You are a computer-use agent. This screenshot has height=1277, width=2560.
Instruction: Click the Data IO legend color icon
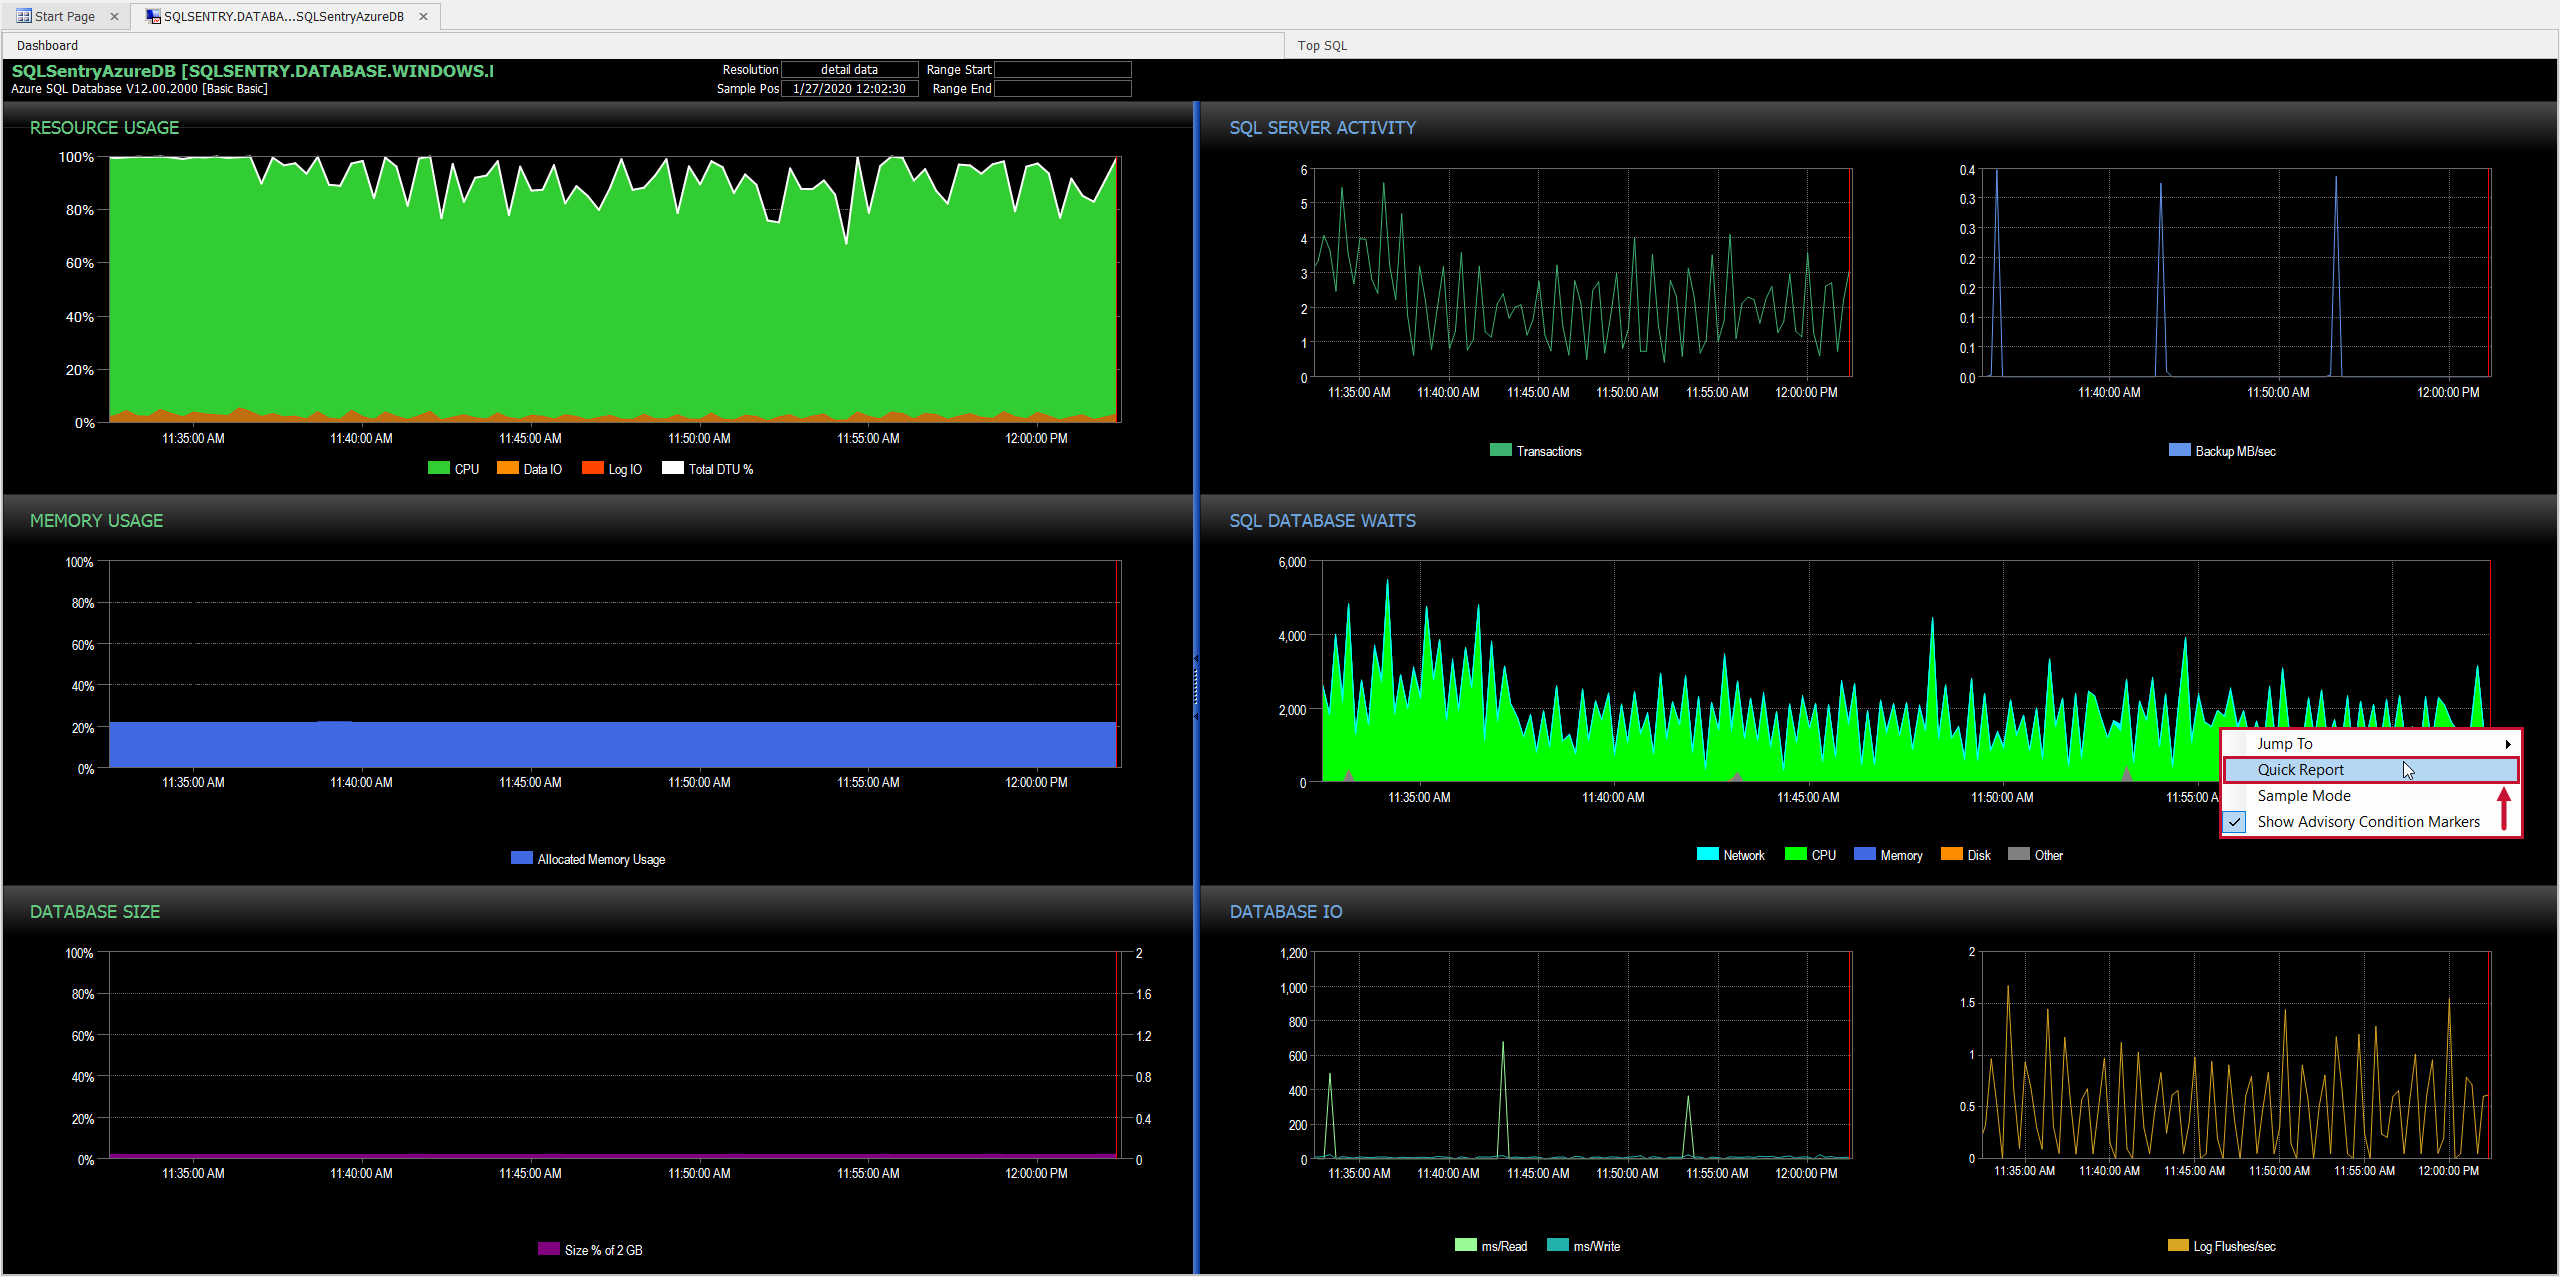click(507, 468)
